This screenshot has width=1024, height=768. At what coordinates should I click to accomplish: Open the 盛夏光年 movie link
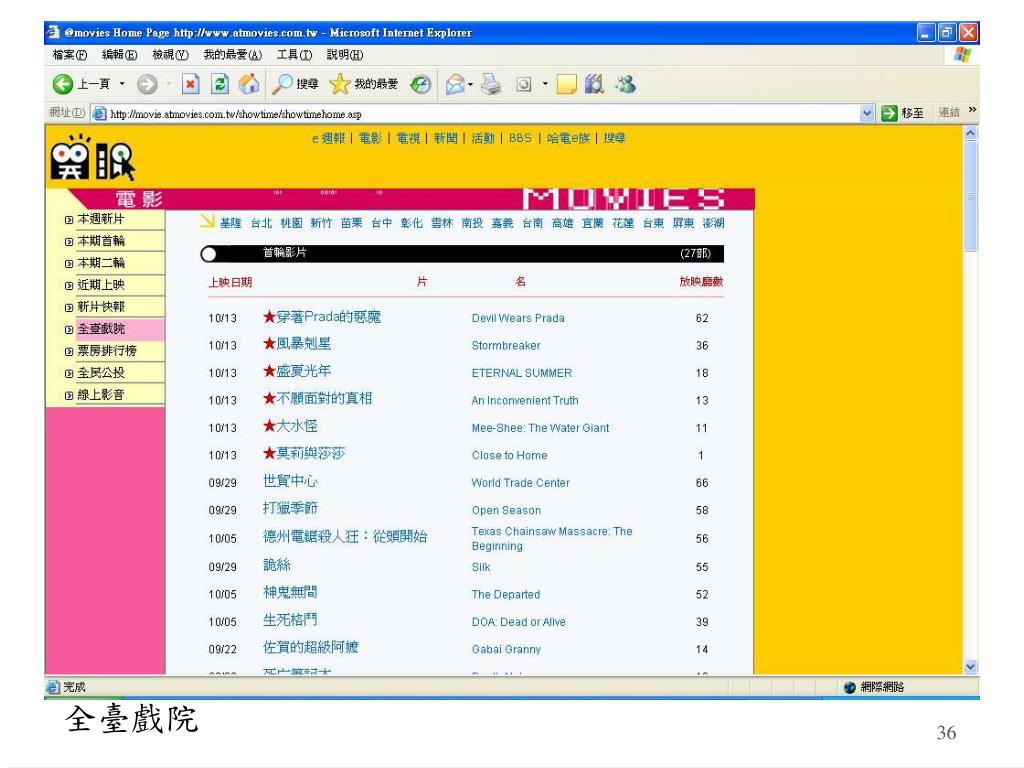click(x=304, y=371)
